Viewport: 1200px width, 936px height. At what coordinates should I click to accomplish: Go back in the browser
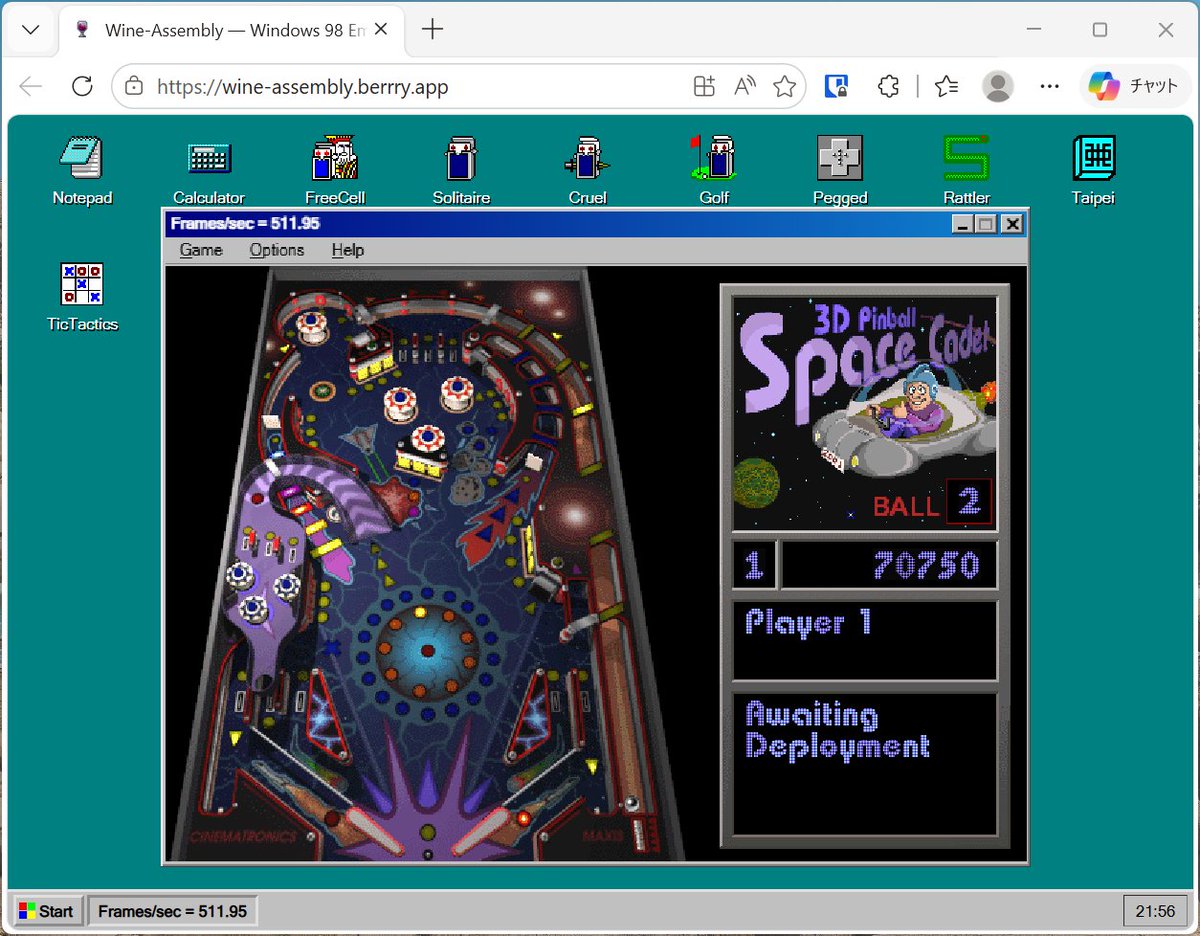pyautogui.click(x=31, y=87)
